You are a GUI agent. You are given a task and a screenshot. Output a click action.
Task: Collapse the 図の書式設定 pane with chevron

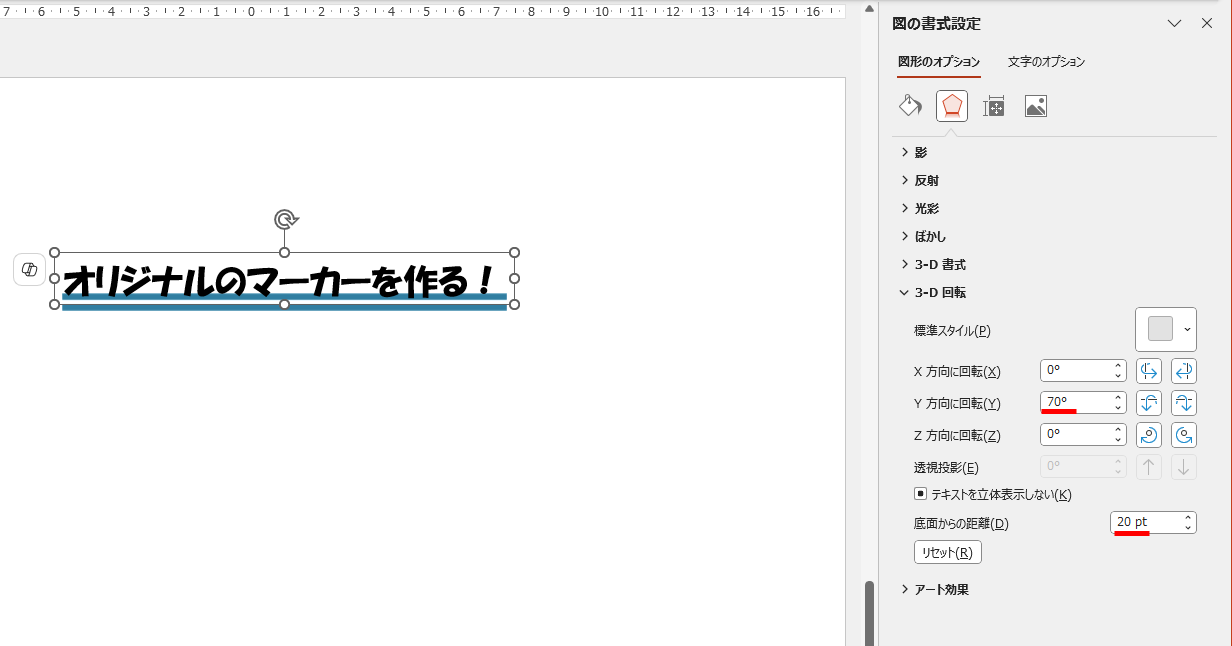(1175, 23)
